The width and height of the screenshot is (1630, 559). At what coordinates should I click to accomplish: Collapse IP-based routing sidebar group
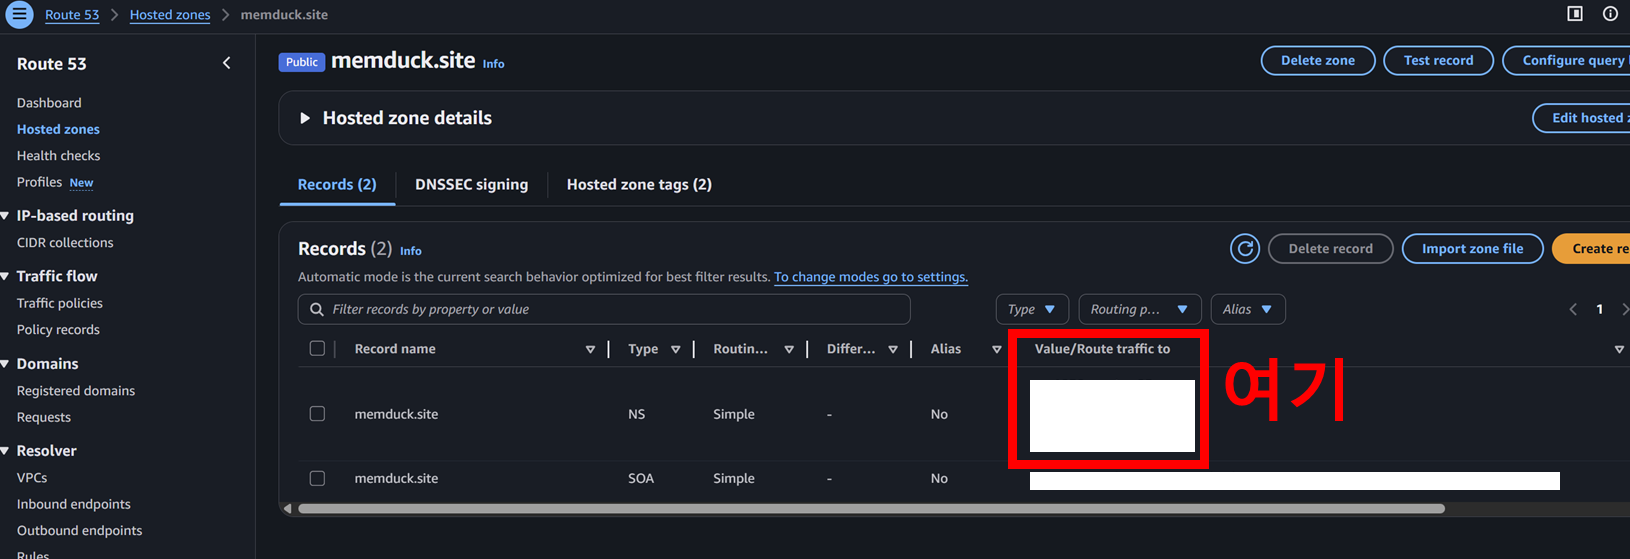5,216
